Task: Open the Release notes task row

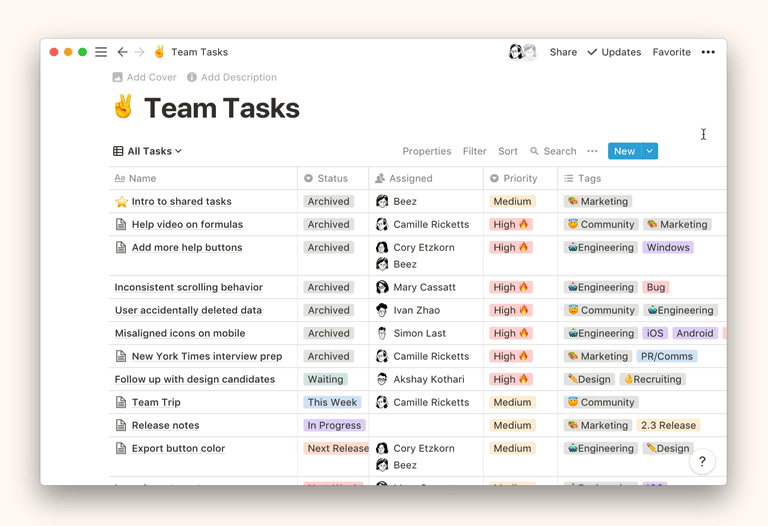Action: tap(165, 425)
